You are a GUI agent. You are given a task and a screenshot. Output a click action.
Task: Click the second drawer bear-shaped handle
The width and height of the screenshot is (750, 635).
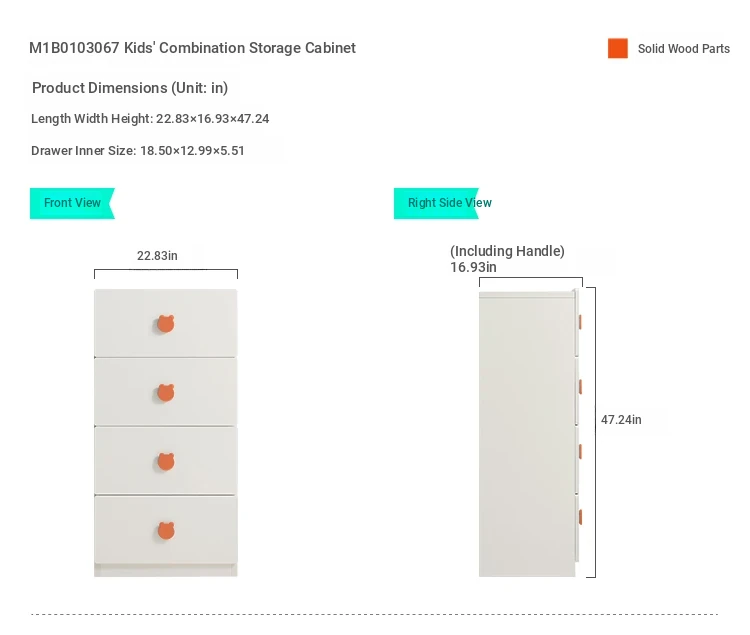tap(165, 393)
